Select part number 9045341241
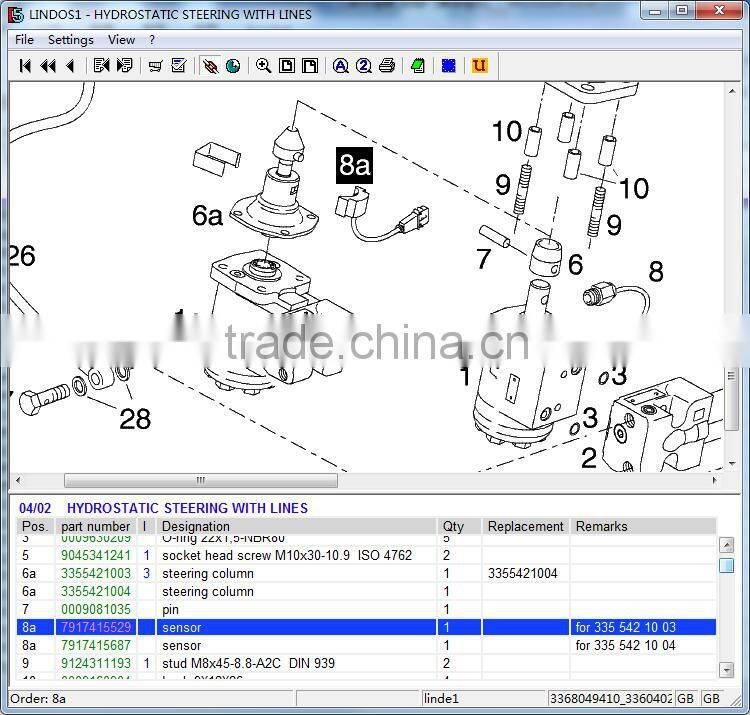750x715 pixels. pyautogui.click(x=96, y=555)
